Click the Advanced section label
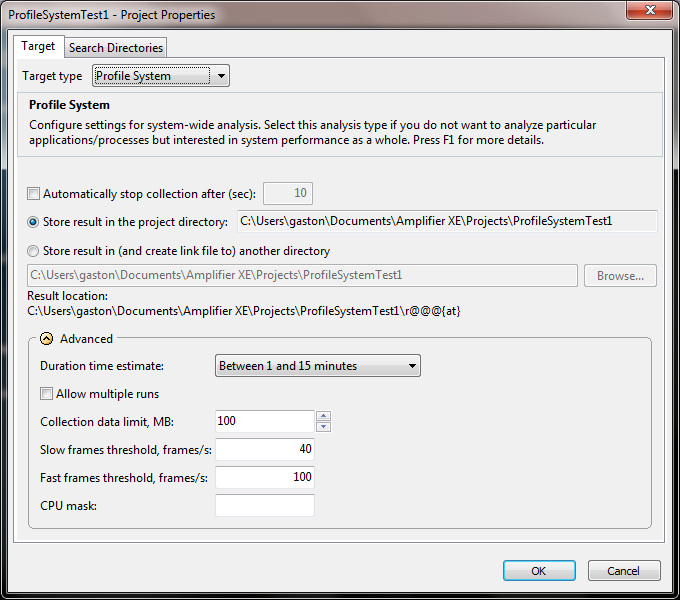The image size is (680, 600). (86, 339)
